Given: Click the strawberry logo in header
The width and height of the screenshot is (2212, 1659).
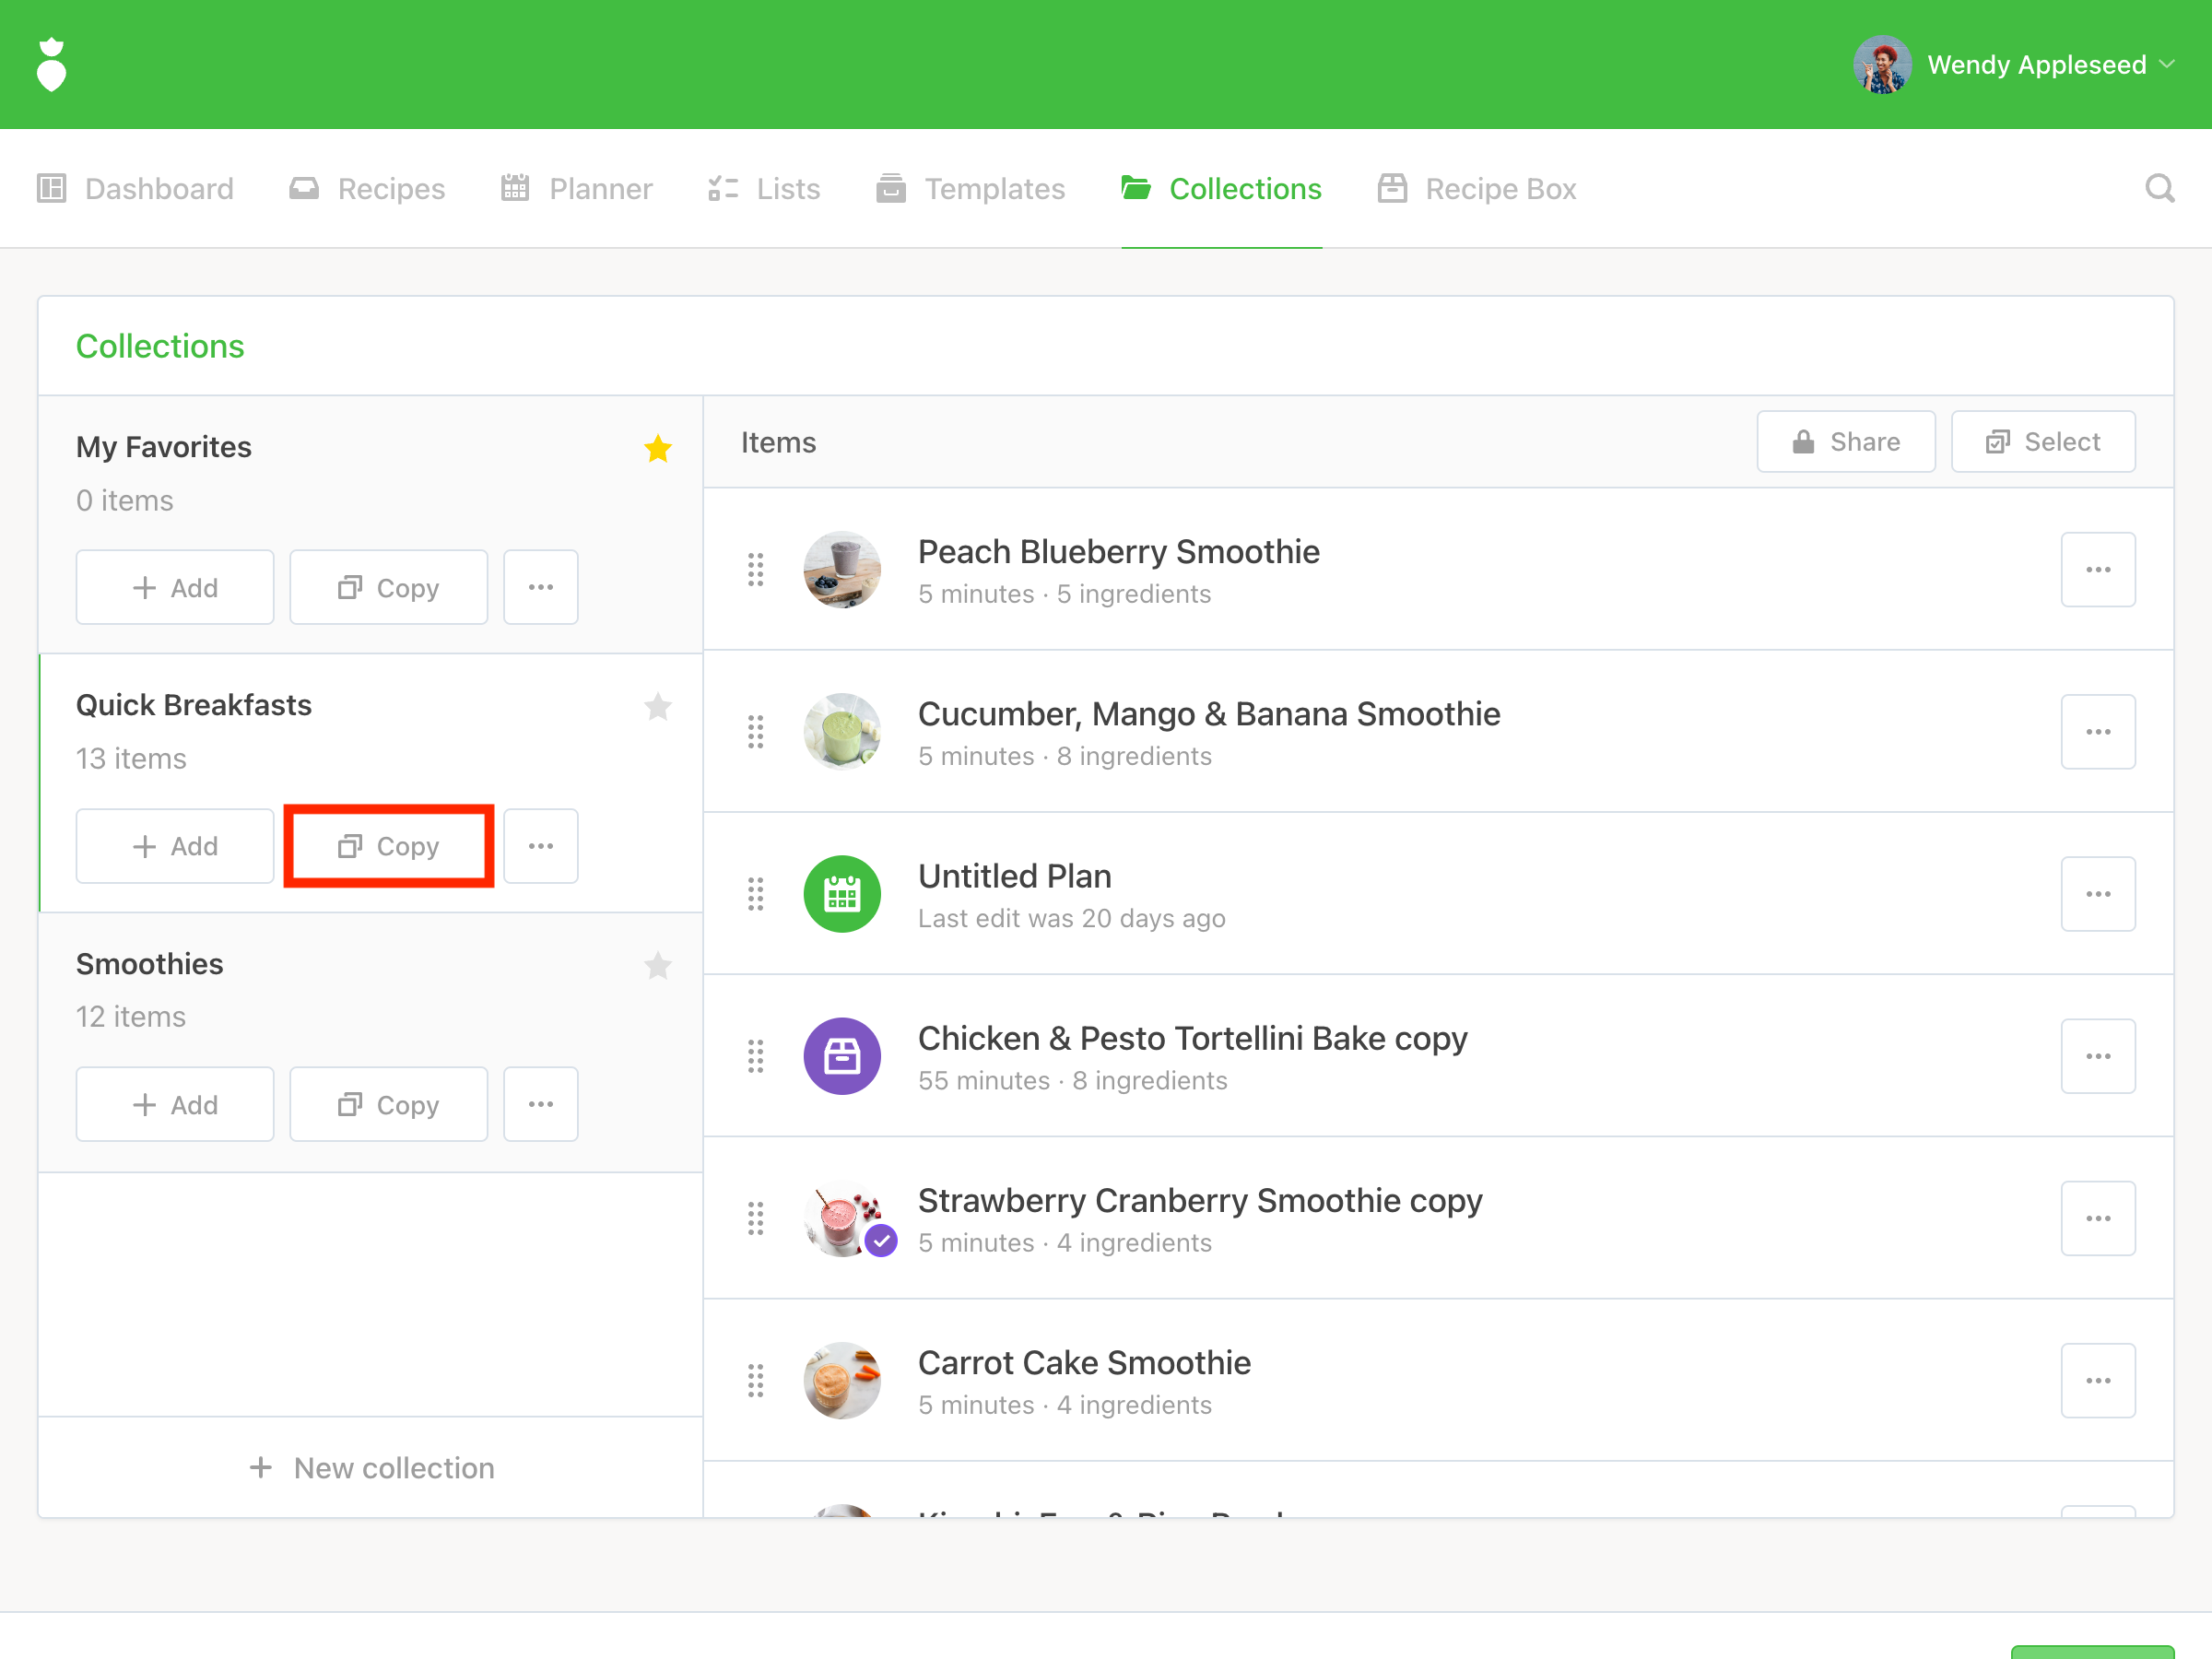Looking at the screenshot, I should [x=51, y=65].
